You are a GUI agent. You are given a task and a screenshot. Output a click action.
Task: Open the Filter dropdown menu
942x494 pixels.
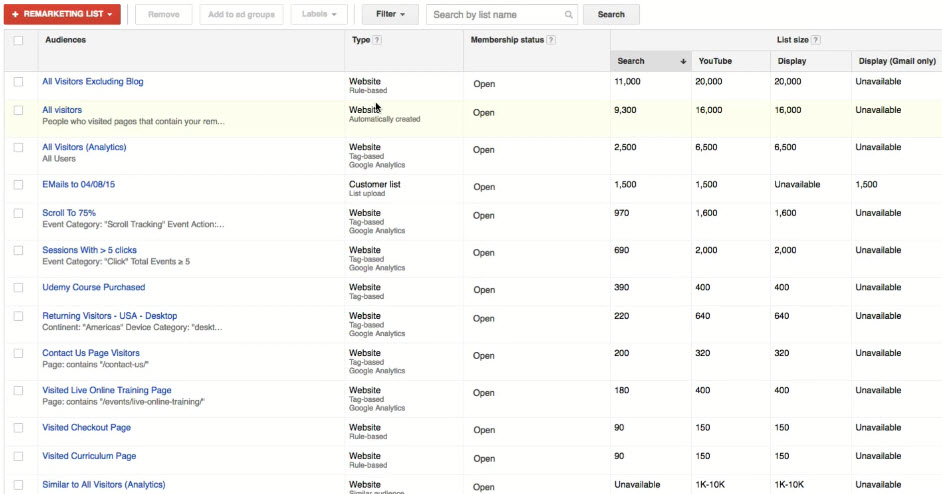click(x=390, y=15)
